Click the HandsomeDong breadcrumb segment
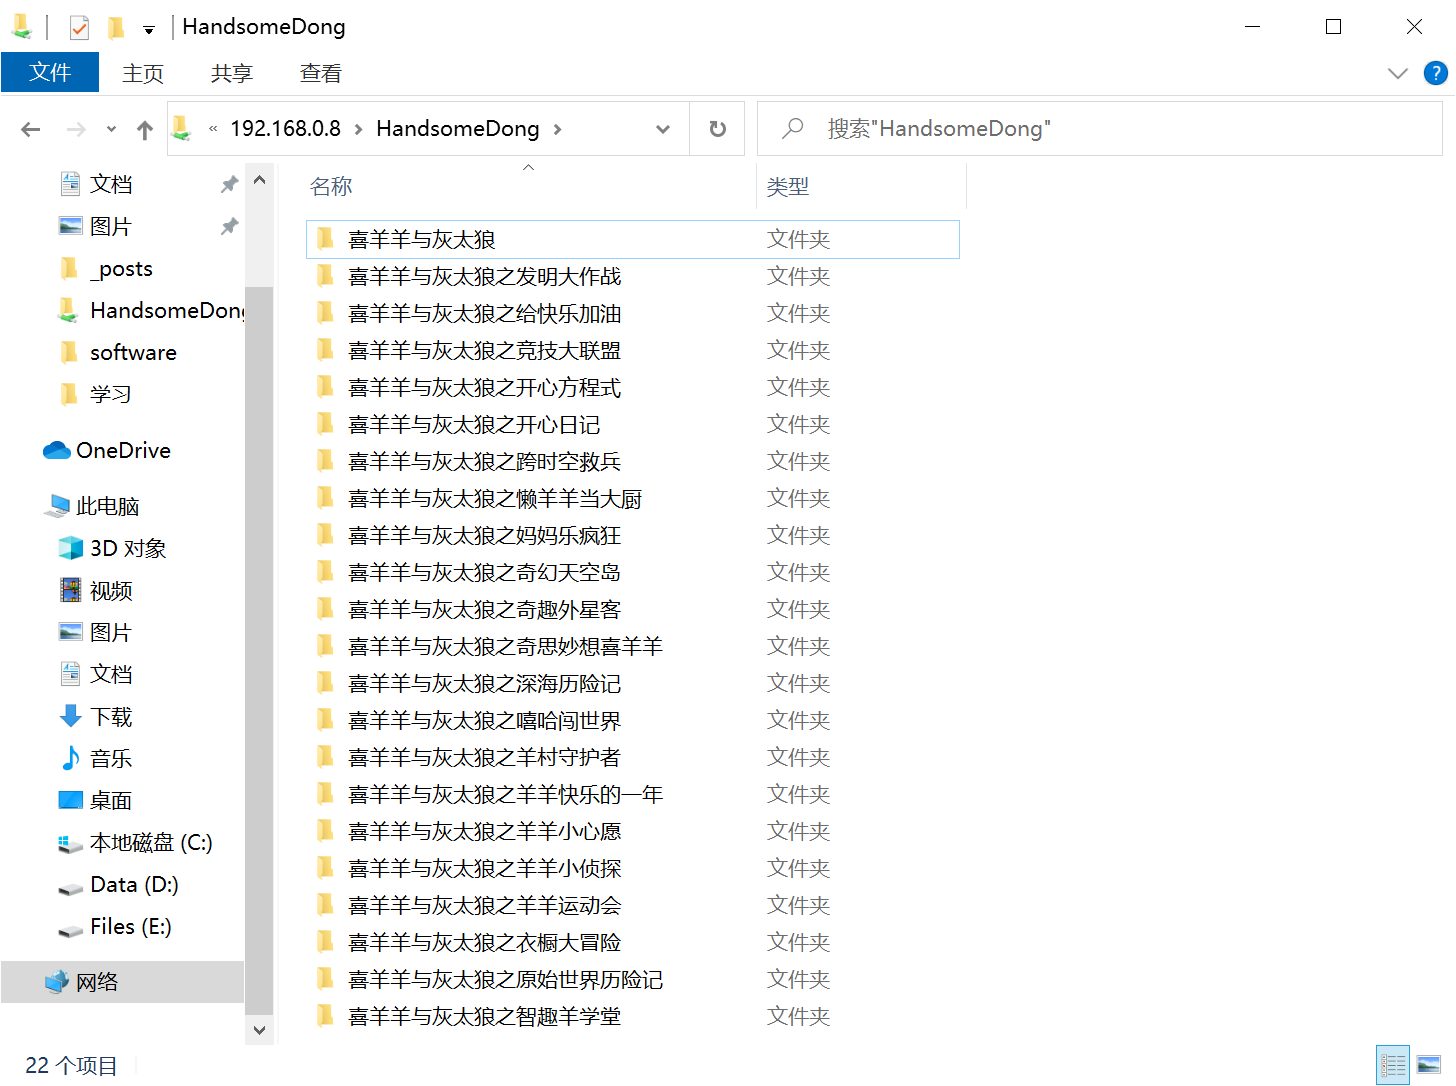Image resolution: width=1456 pixels, height=1086 pixels. point(457,129)
